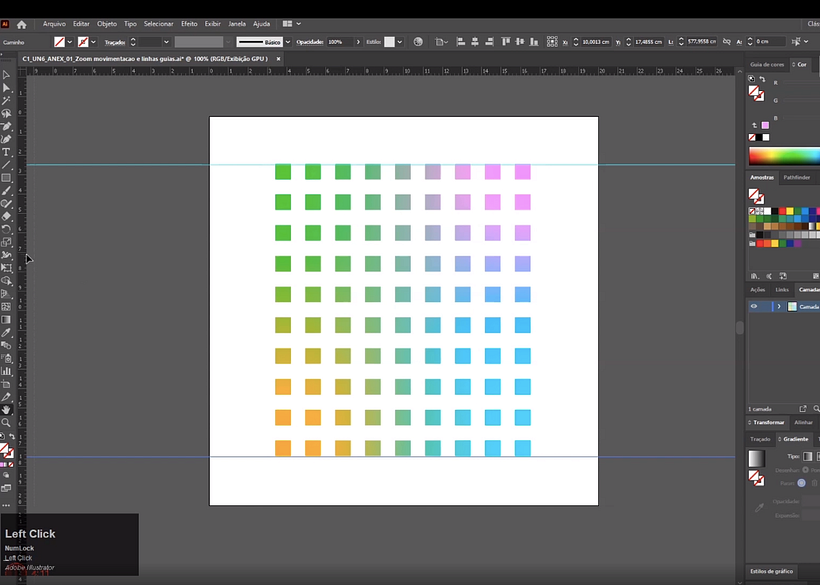Hide the Camada layer with eye icon
Screen dimensions: 820x585
pyautogui.click(x=754, y=307)
